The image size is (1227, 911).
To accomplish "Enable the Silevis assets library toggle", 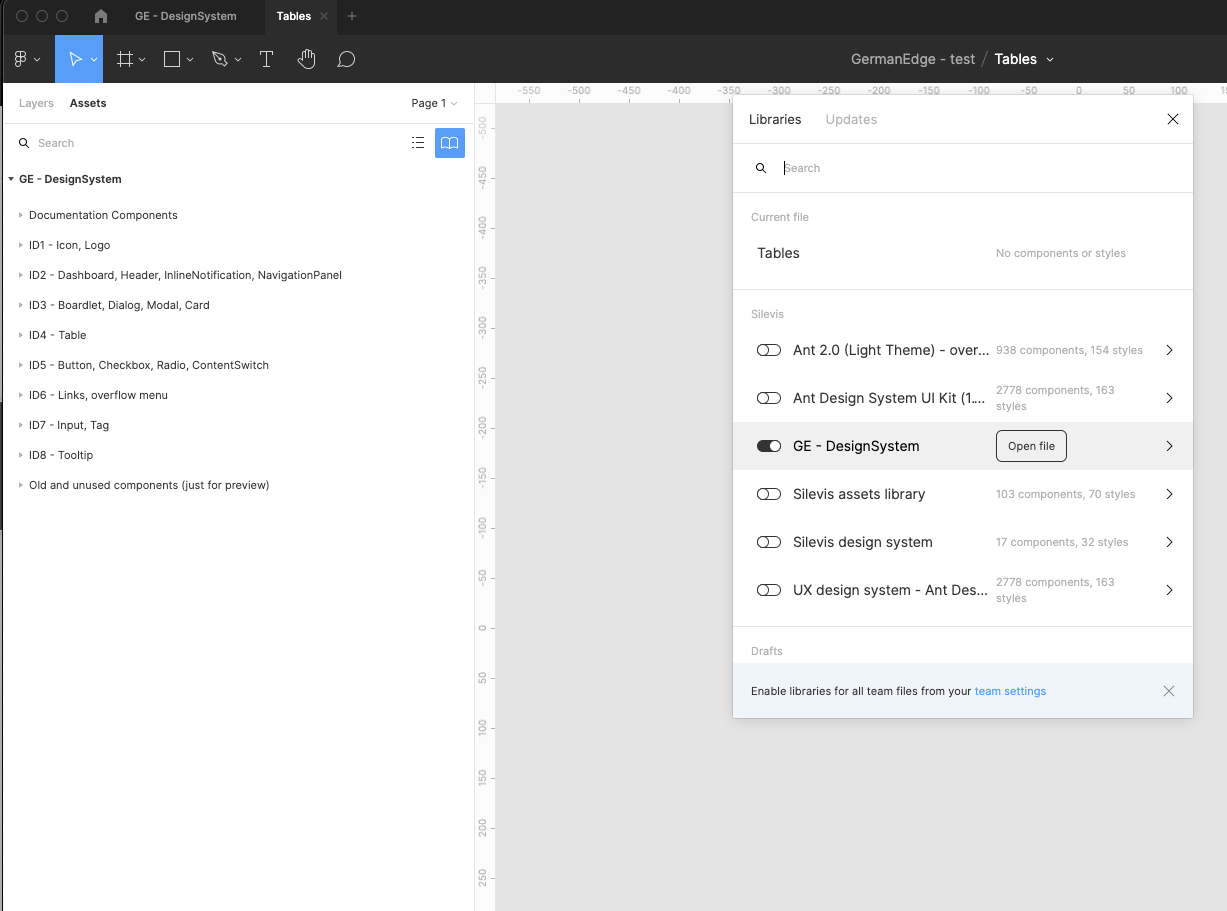I will tap(768, 494).
